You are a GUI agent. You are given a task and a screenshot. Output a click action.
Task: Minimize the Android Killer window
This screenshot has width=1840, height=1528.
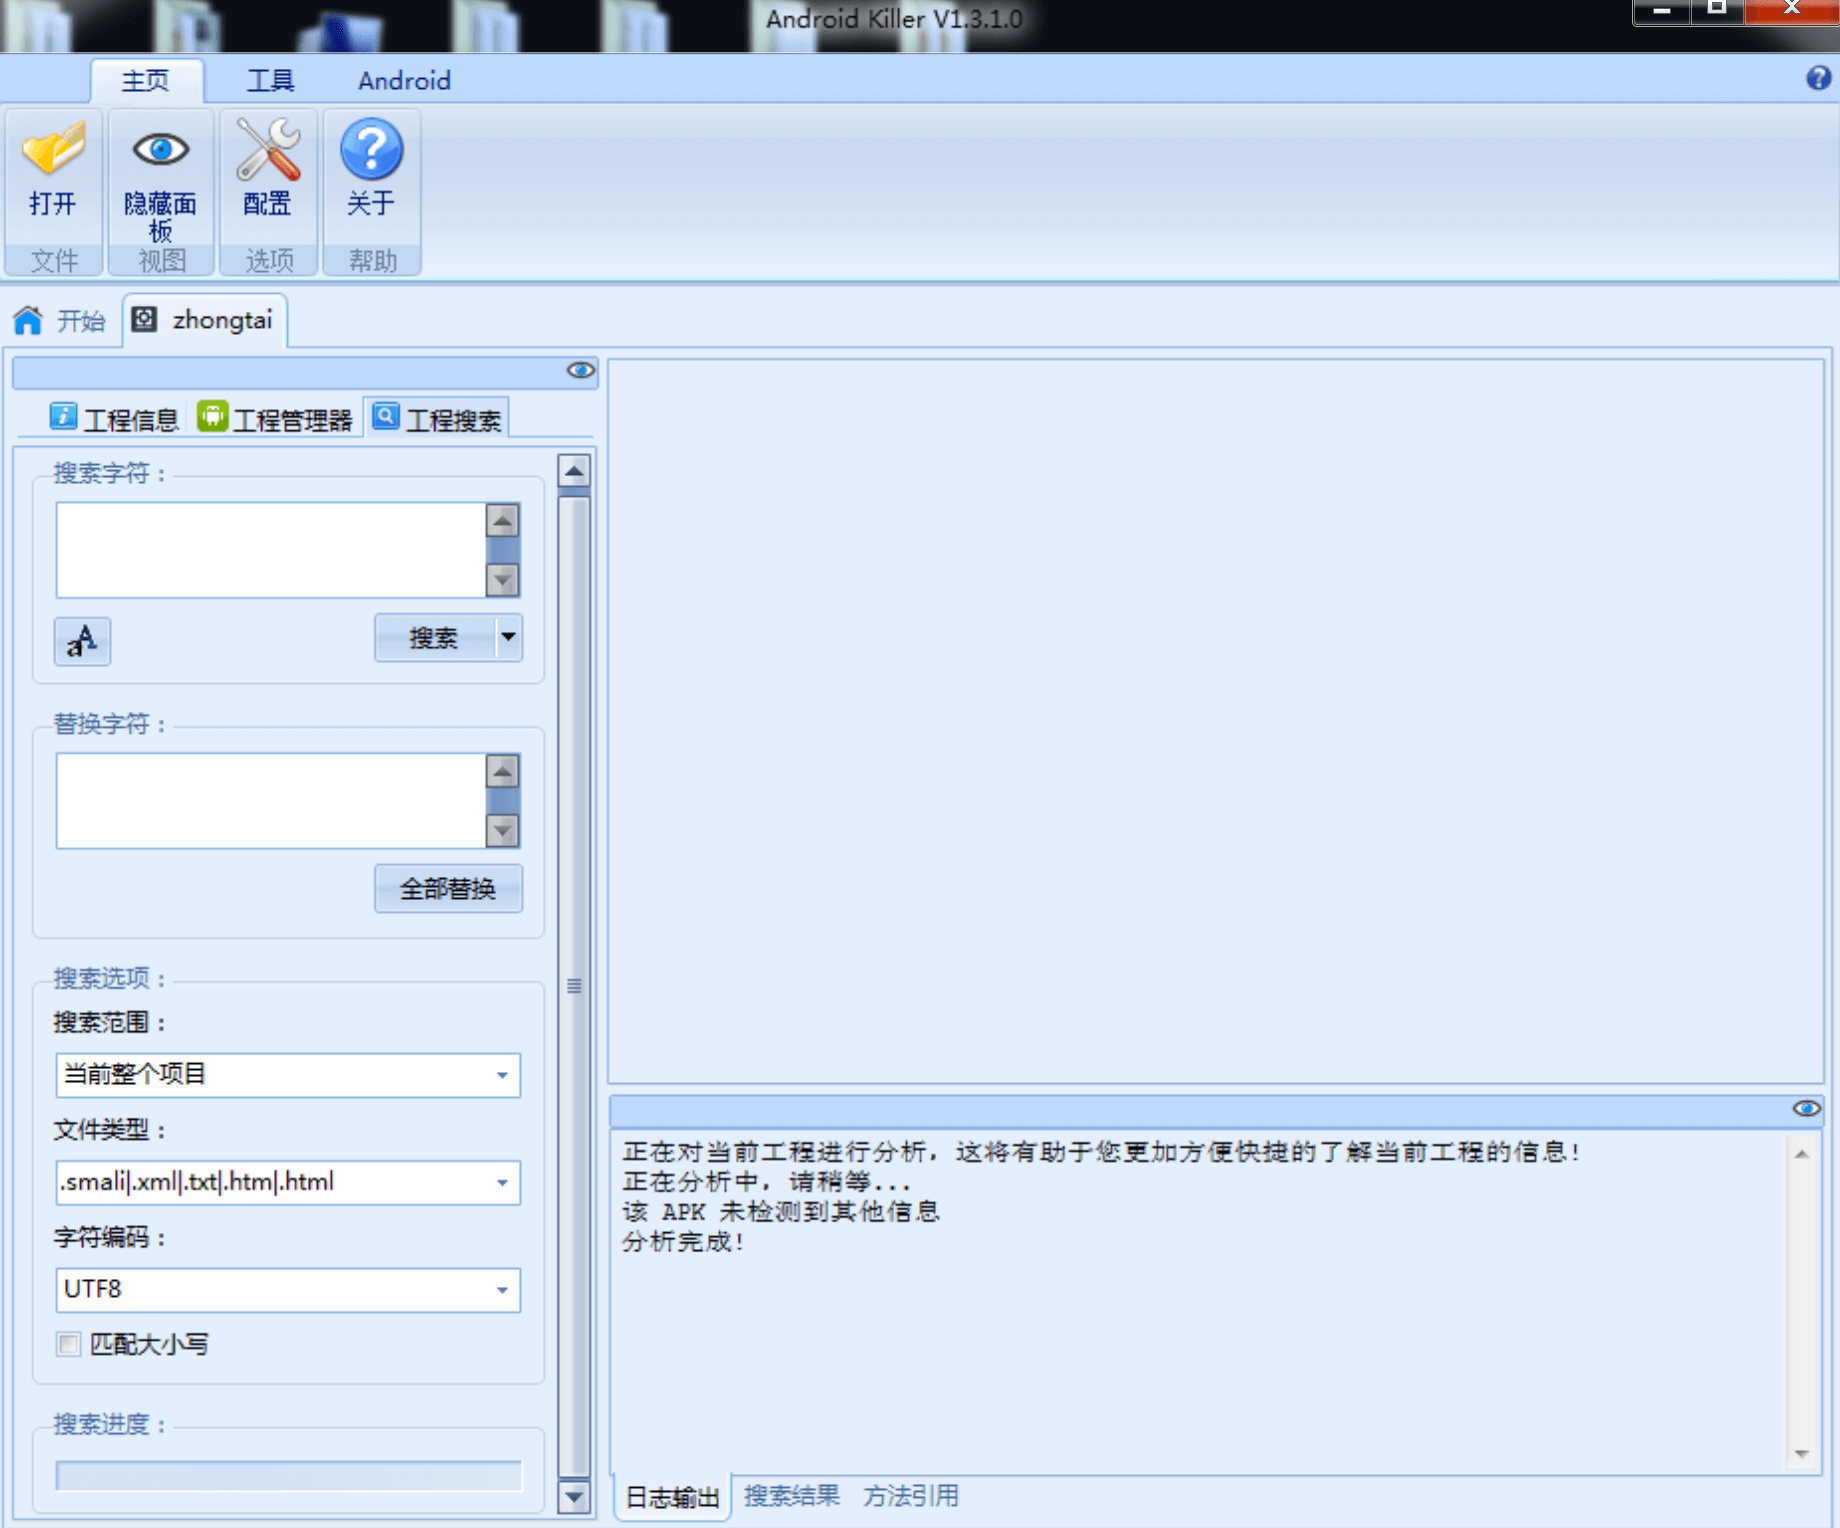pyautogui.click(x=1661, y=11)
